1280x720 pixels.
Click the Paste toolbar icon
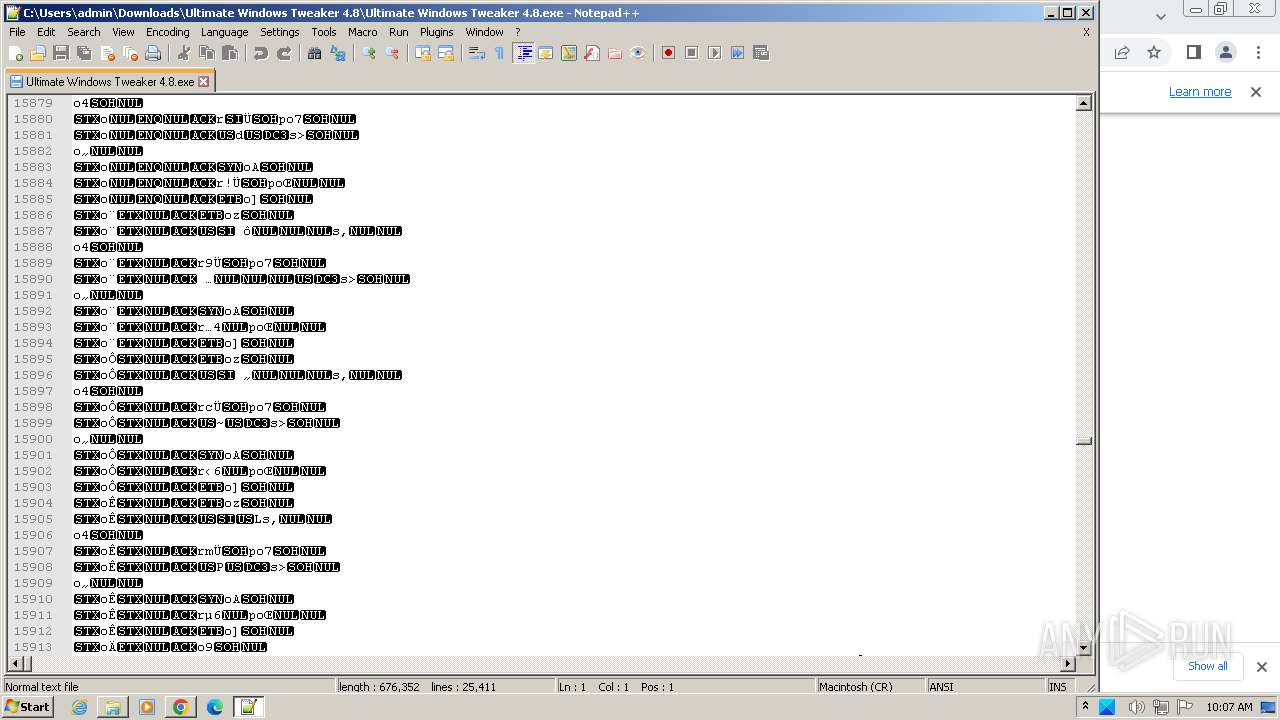coord(229,53)
